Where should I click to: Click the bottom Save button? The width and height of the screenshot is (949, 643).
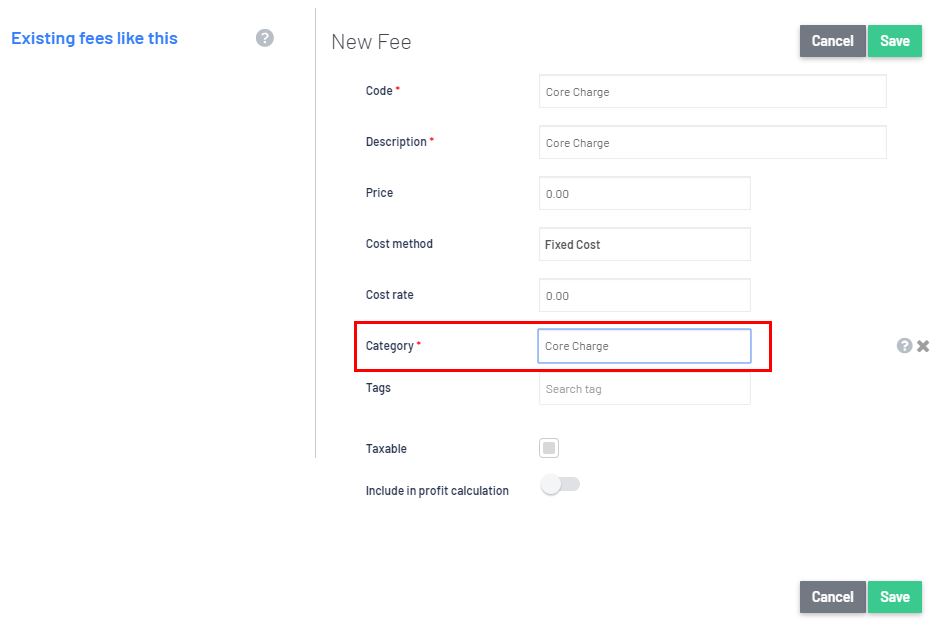pyautogui.click(x=895, y=597)
